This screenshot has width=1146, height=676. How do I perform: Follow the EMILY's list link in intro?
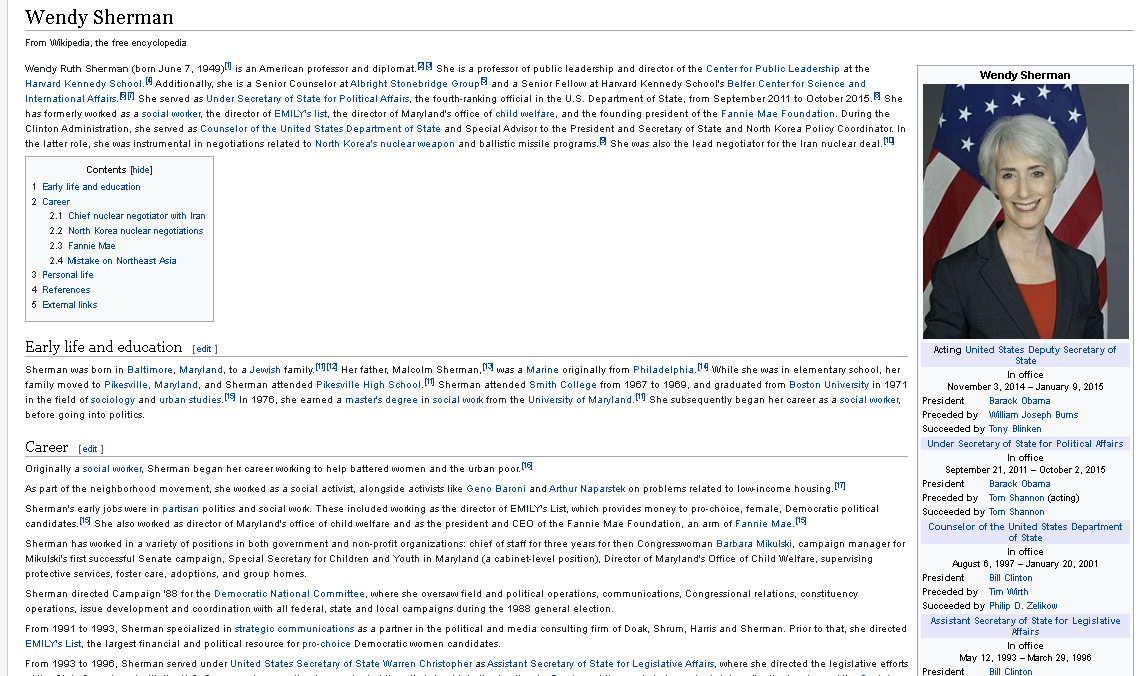pos(300,114)
